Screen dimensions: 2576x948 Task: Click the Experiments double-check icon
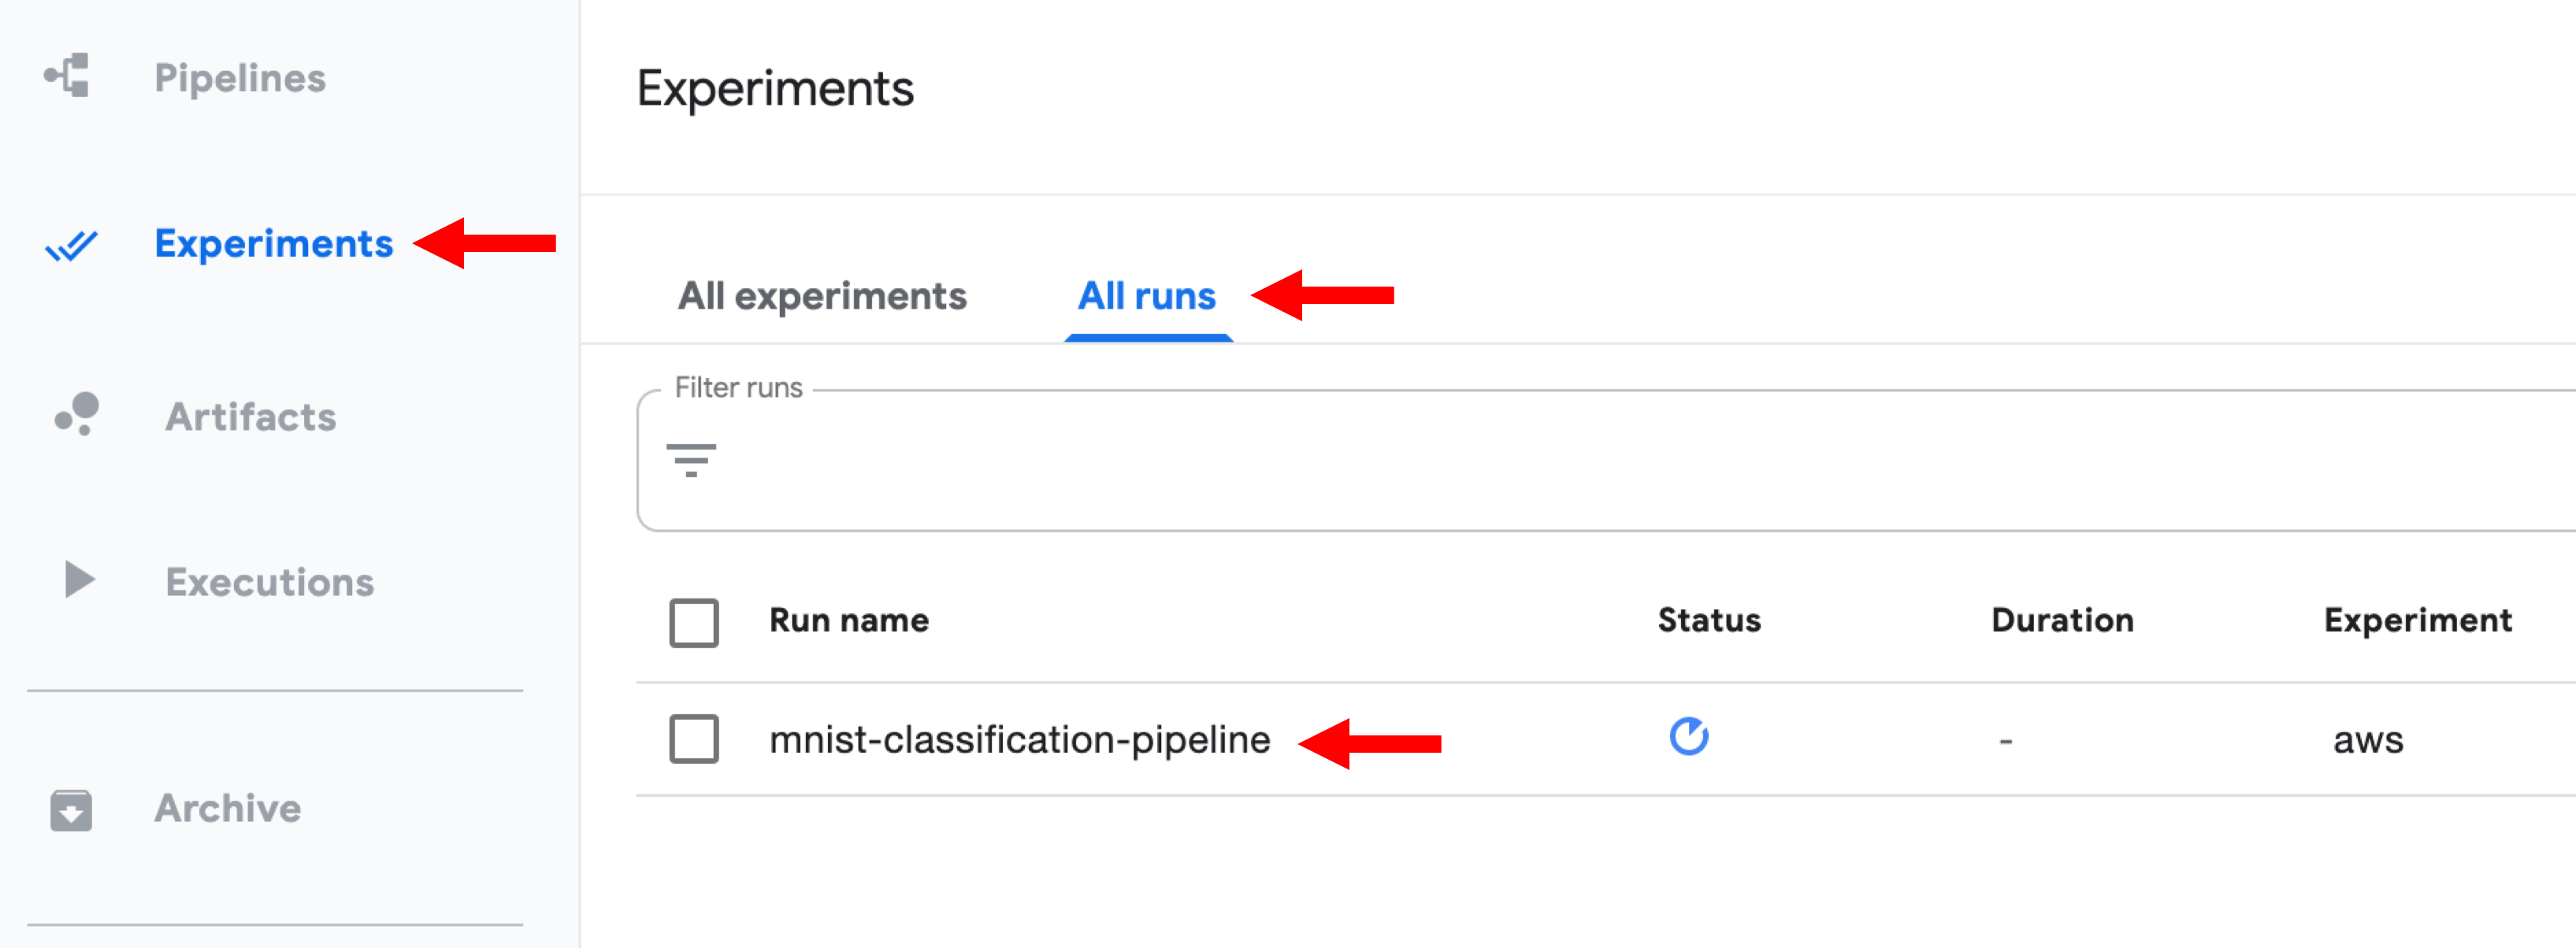(x=71, y=245)
